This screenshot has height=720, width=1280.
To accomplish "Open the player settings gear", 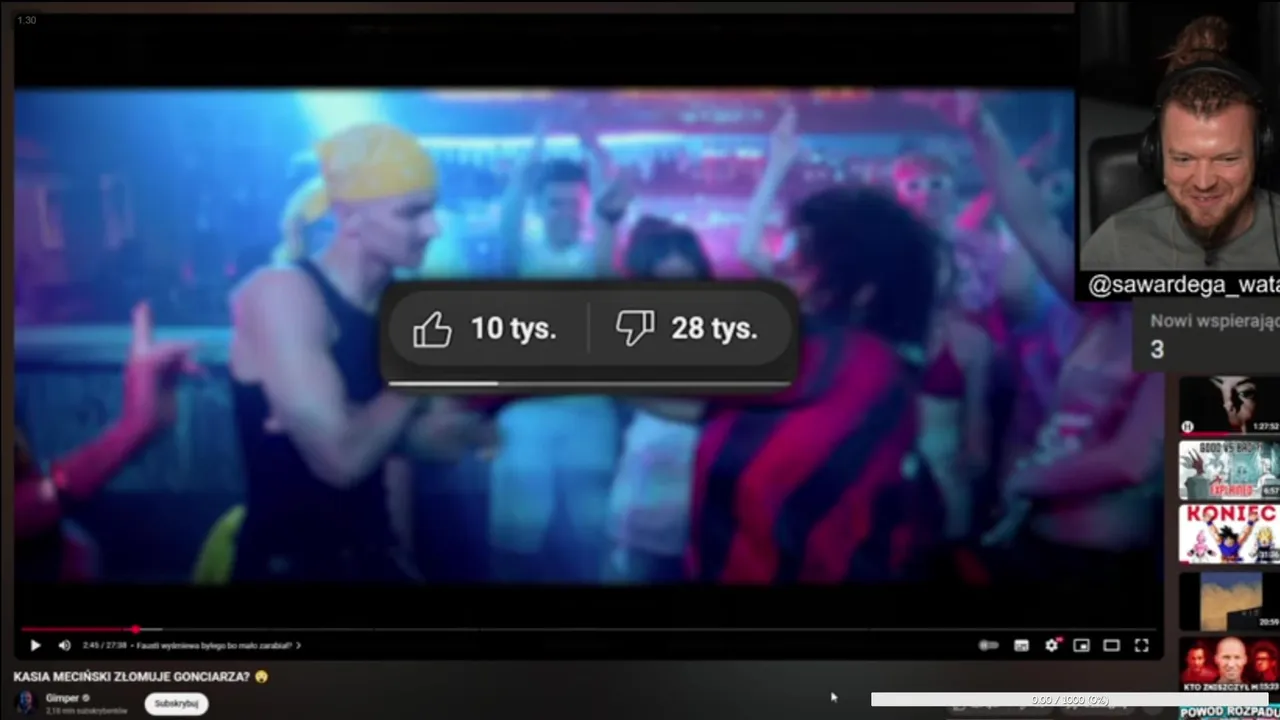I will 1051,646.
